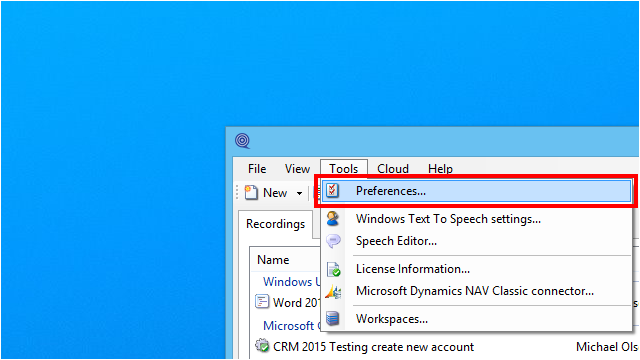Click the Michael Ols author cell
The image size is (640, 360).
607,347
